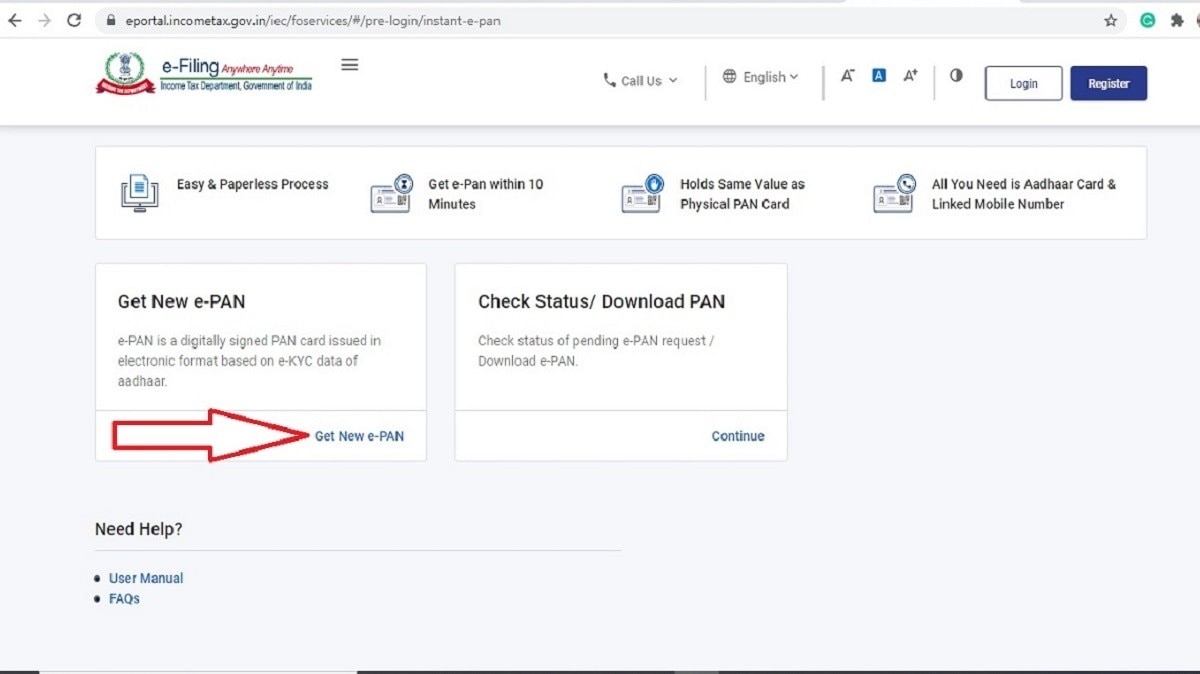1200x674 pixels.
Task: Click the Login button
Action: point(1023,83)
